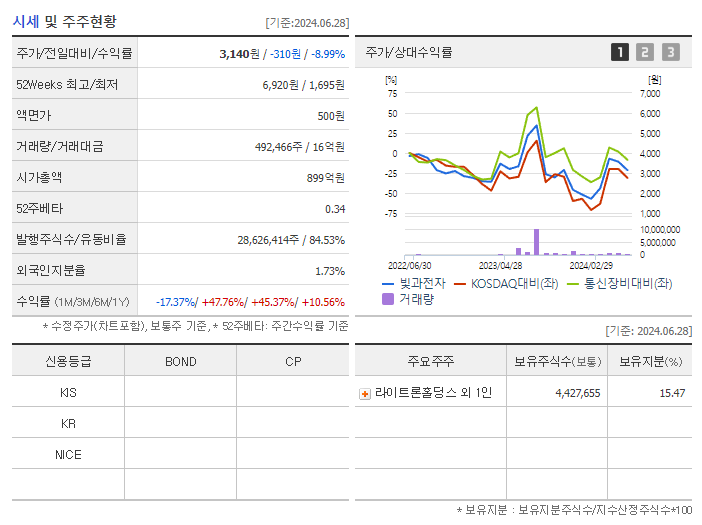Click the daily return -8.99%
The height and width of the screenshot is (525, 702).
[x=328, y=54]
